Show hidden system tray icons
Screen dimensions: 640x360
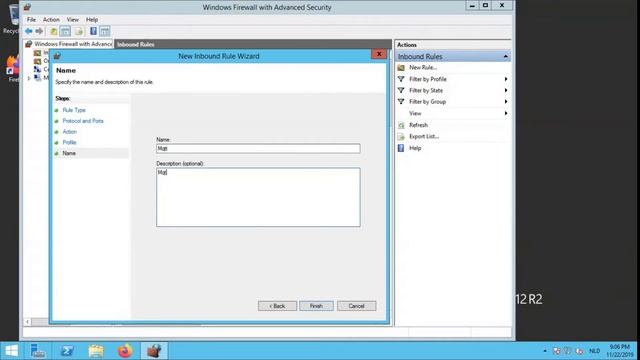[x=545, y=351]
